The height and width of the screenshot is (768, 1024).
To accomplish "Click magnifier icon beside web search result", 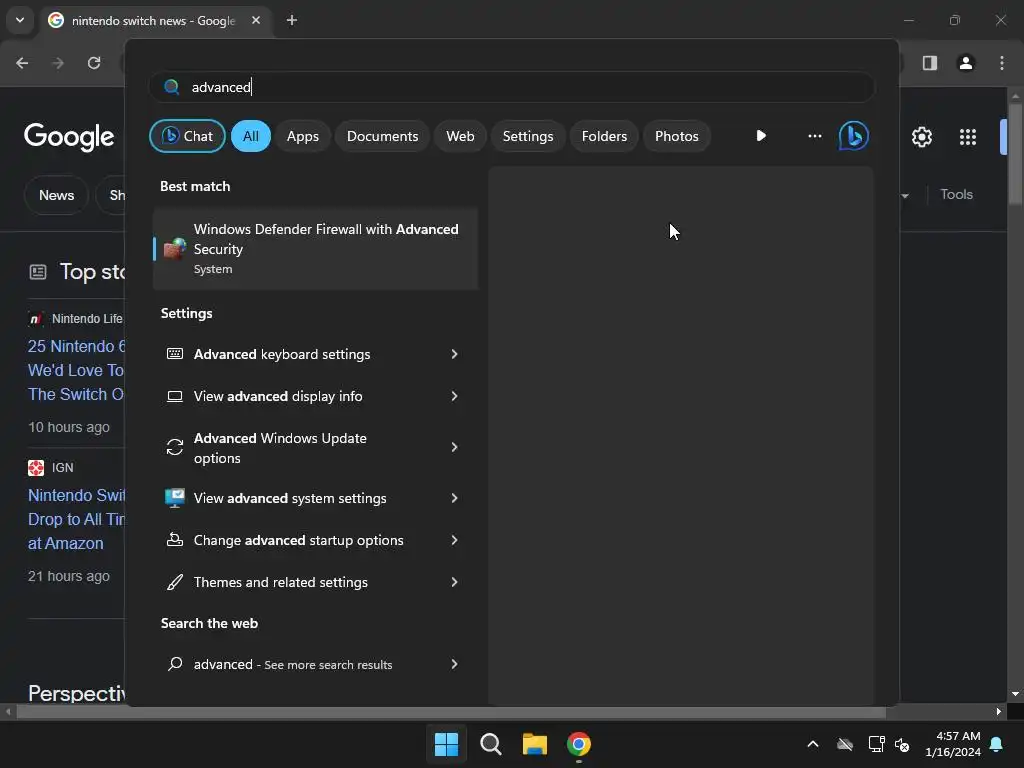I will point(175,664).
